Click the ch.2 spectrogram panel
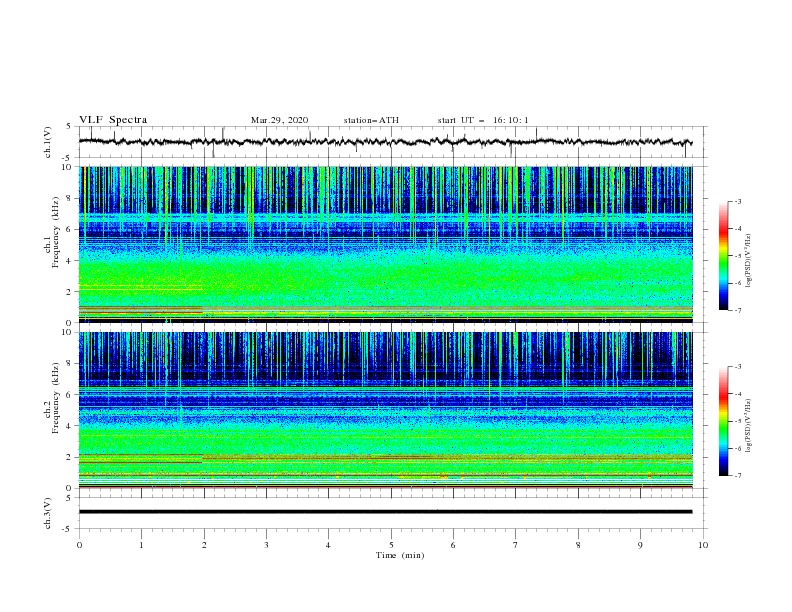 (x=385, y=410)
